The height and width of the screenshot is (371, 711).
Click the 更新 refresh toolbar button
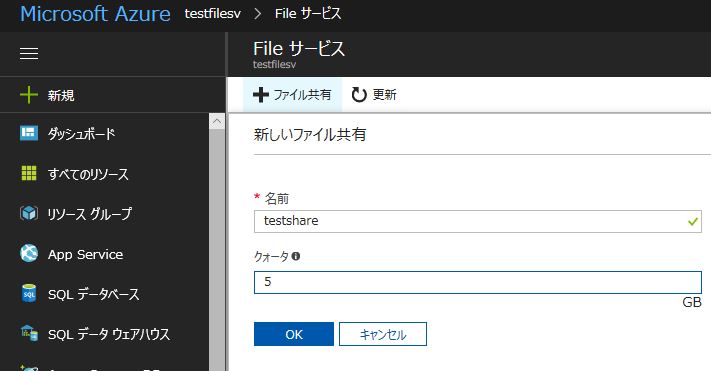(374, 94)
